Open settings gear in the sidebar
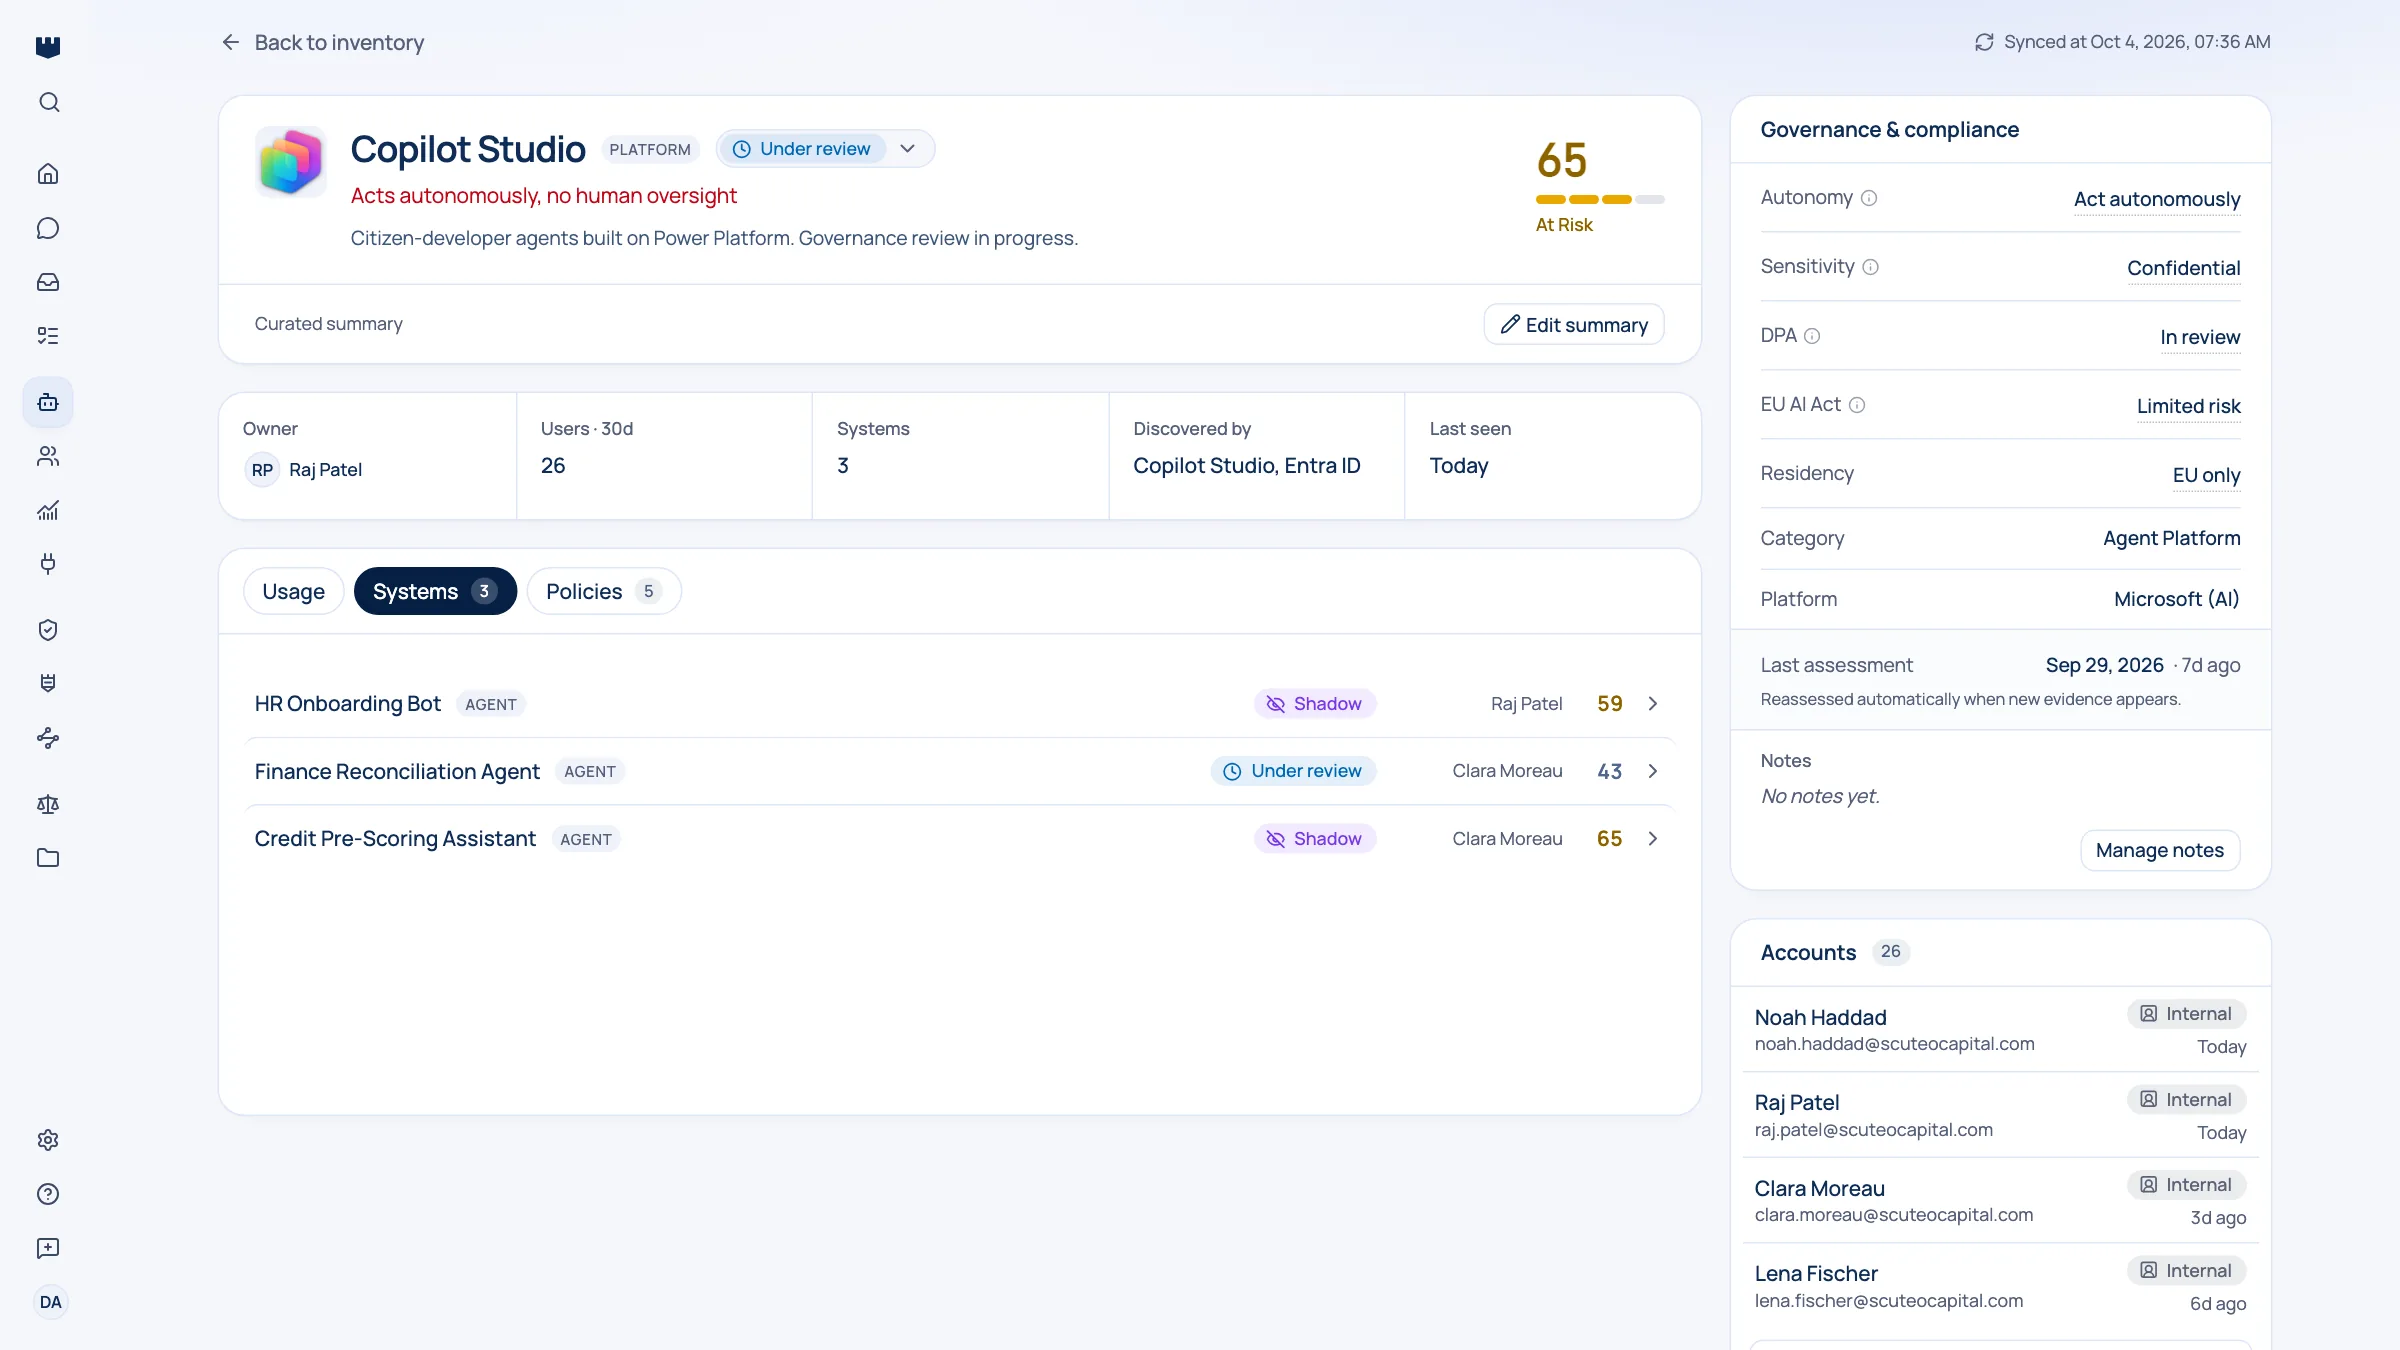Screen dimensions: 2400x1350 tap(48, 1140)
